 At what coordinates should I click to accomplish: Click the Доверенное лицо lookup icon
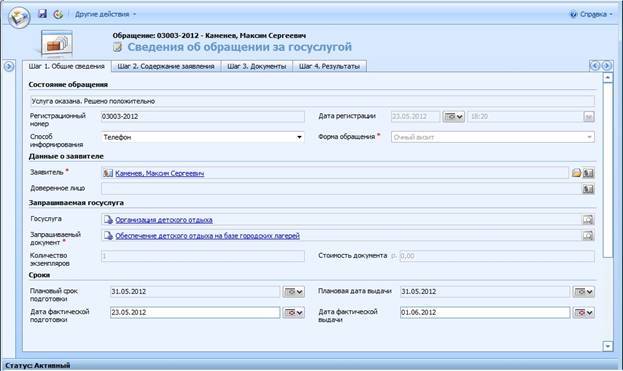[x=588, y=189]
